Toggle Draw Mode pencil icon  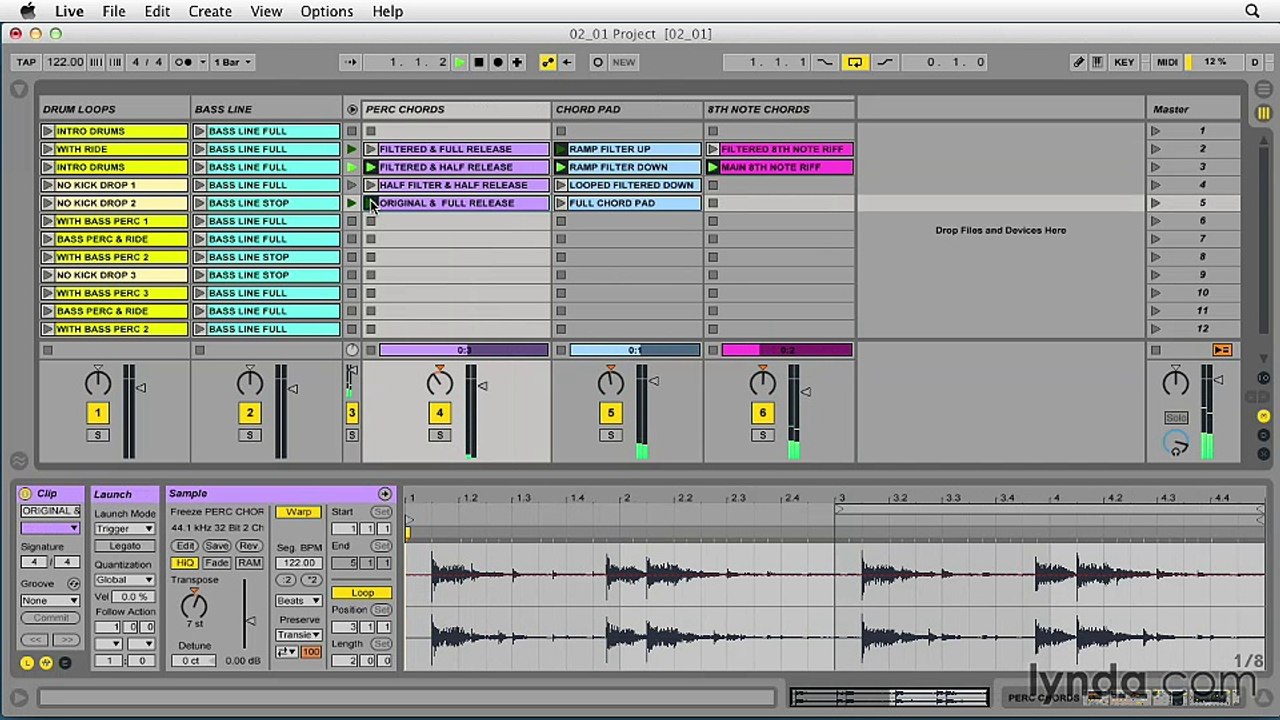click(x=1078, y=62)
